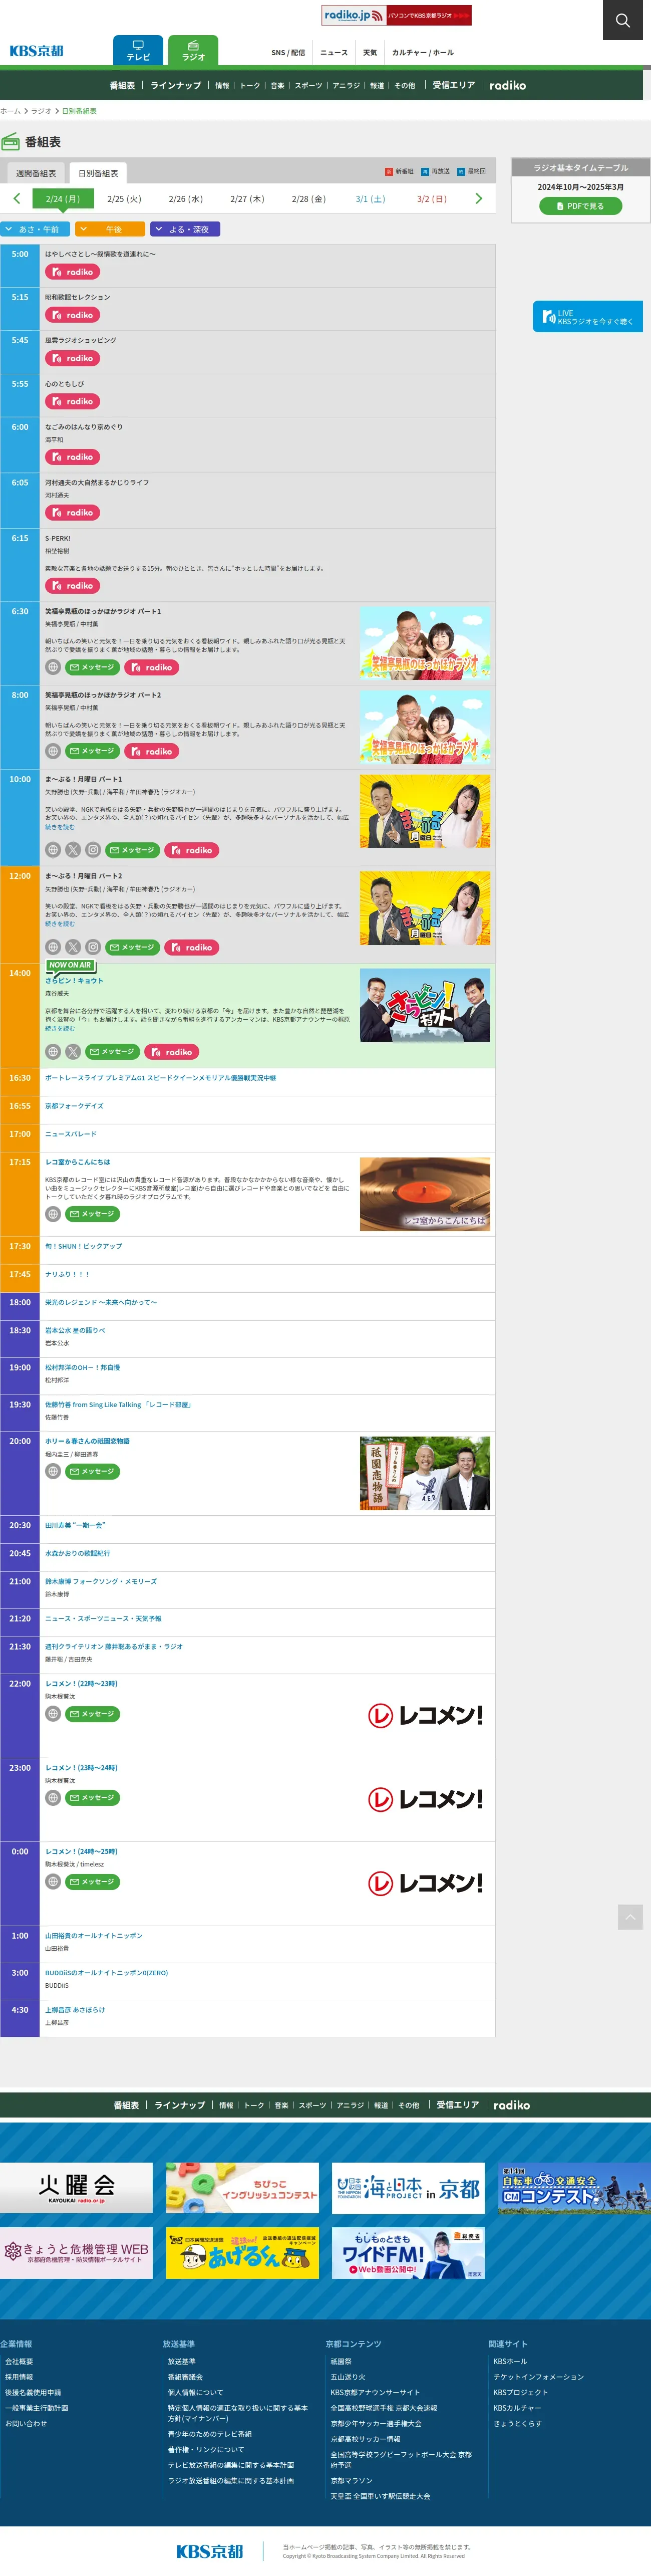Expand the よる・深夜 time section
The height and width of the screenshot is (2576, 651).
pos(185,229)
